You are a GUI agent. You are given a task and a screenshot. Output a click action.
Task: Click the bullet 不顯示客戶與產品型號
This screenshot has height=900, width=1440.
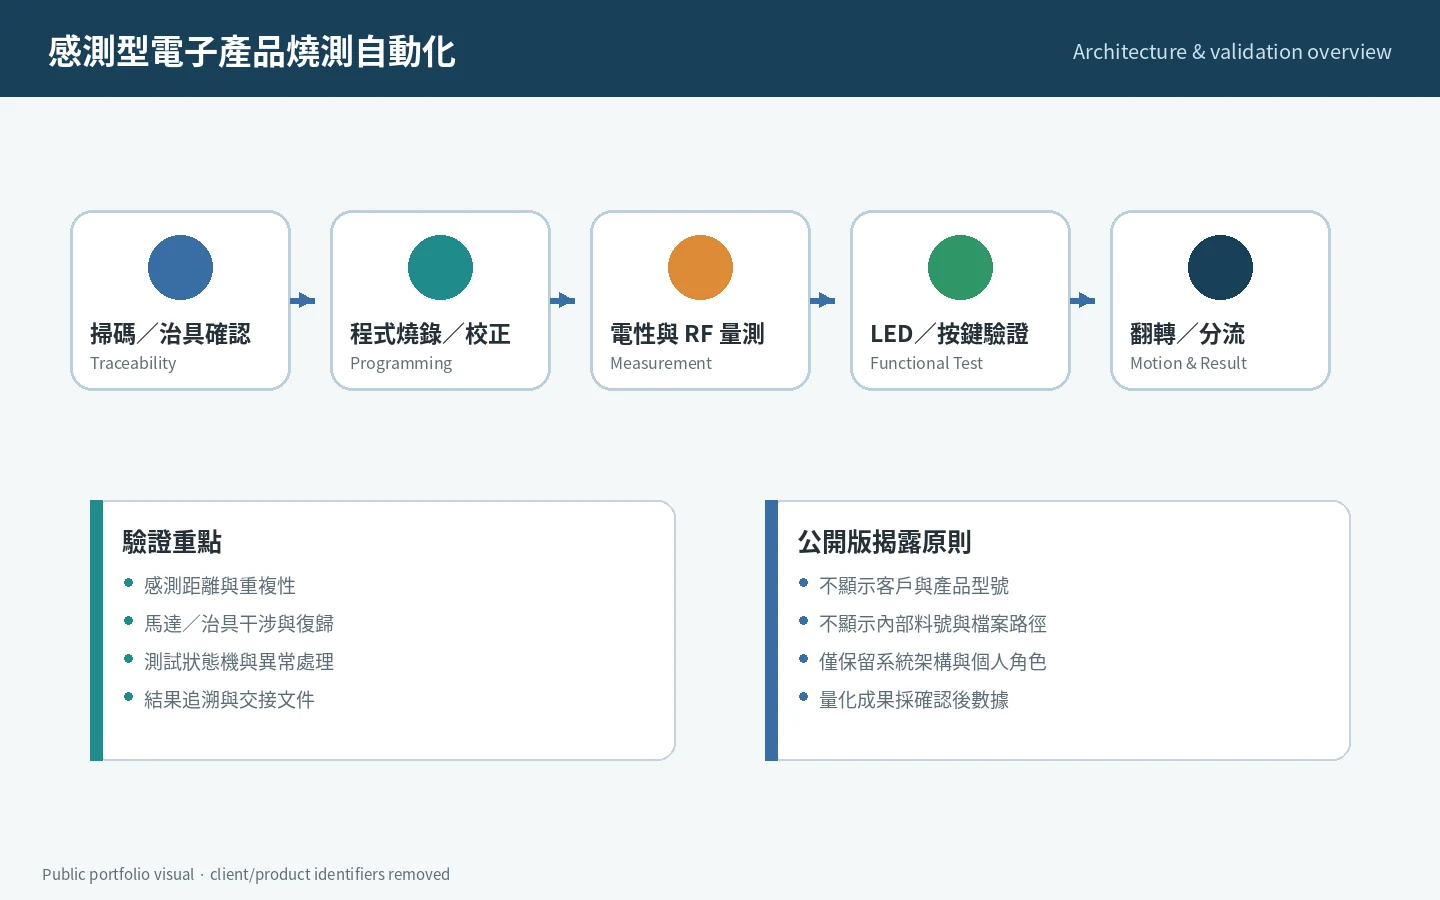pos(914,586)
